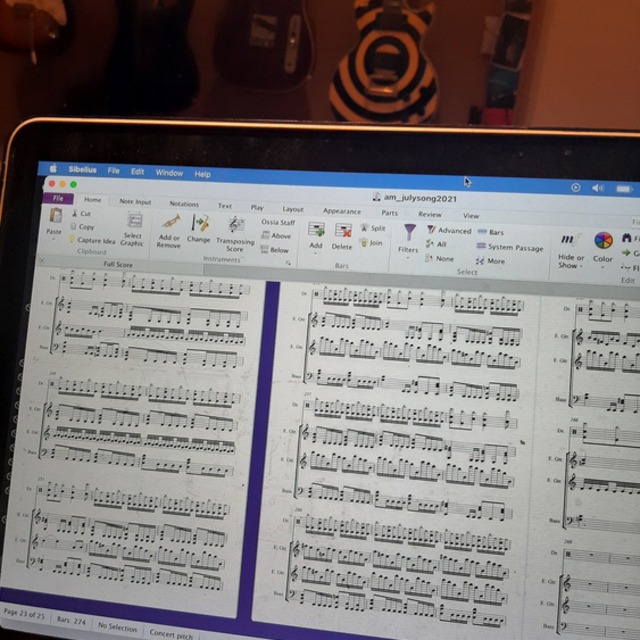Click the Select Graphic icon
The image size is (640, 640).
[x=135, y=220]
